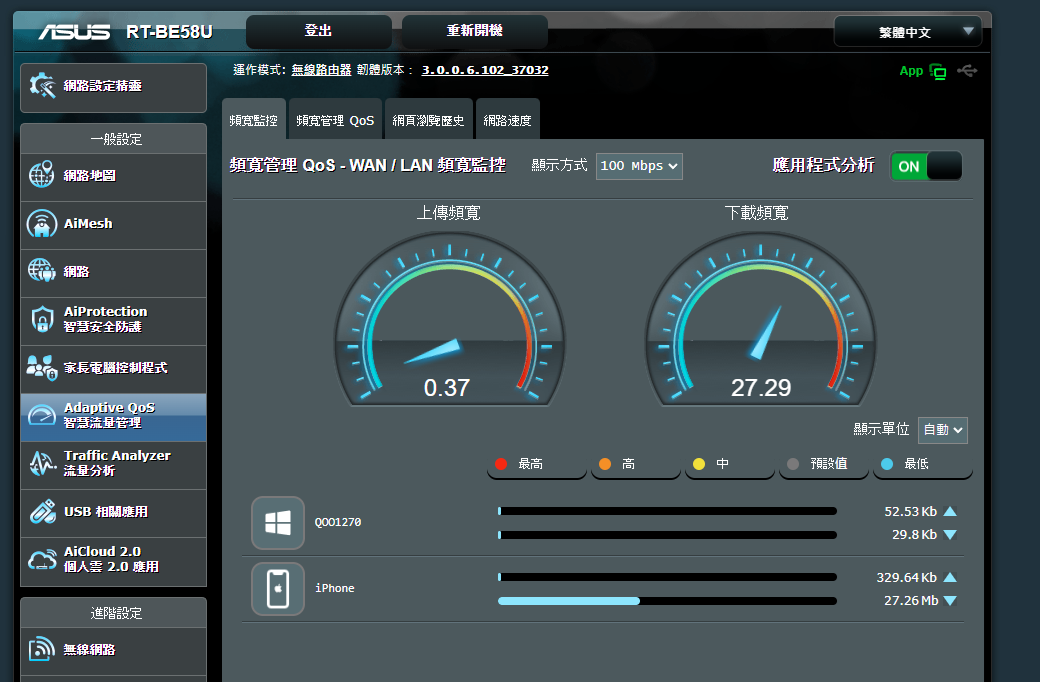Click the 29.8 Kb download value
The height and width of the screenshot is (682, 1040).
click(x=914, y=535)
